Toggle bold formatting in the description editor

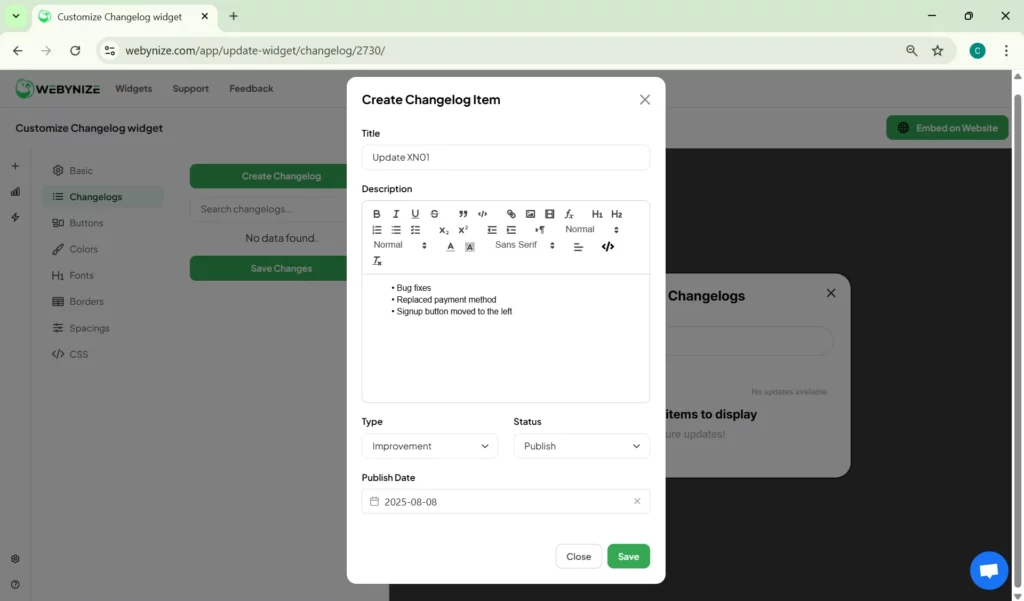tap(377, 214)
